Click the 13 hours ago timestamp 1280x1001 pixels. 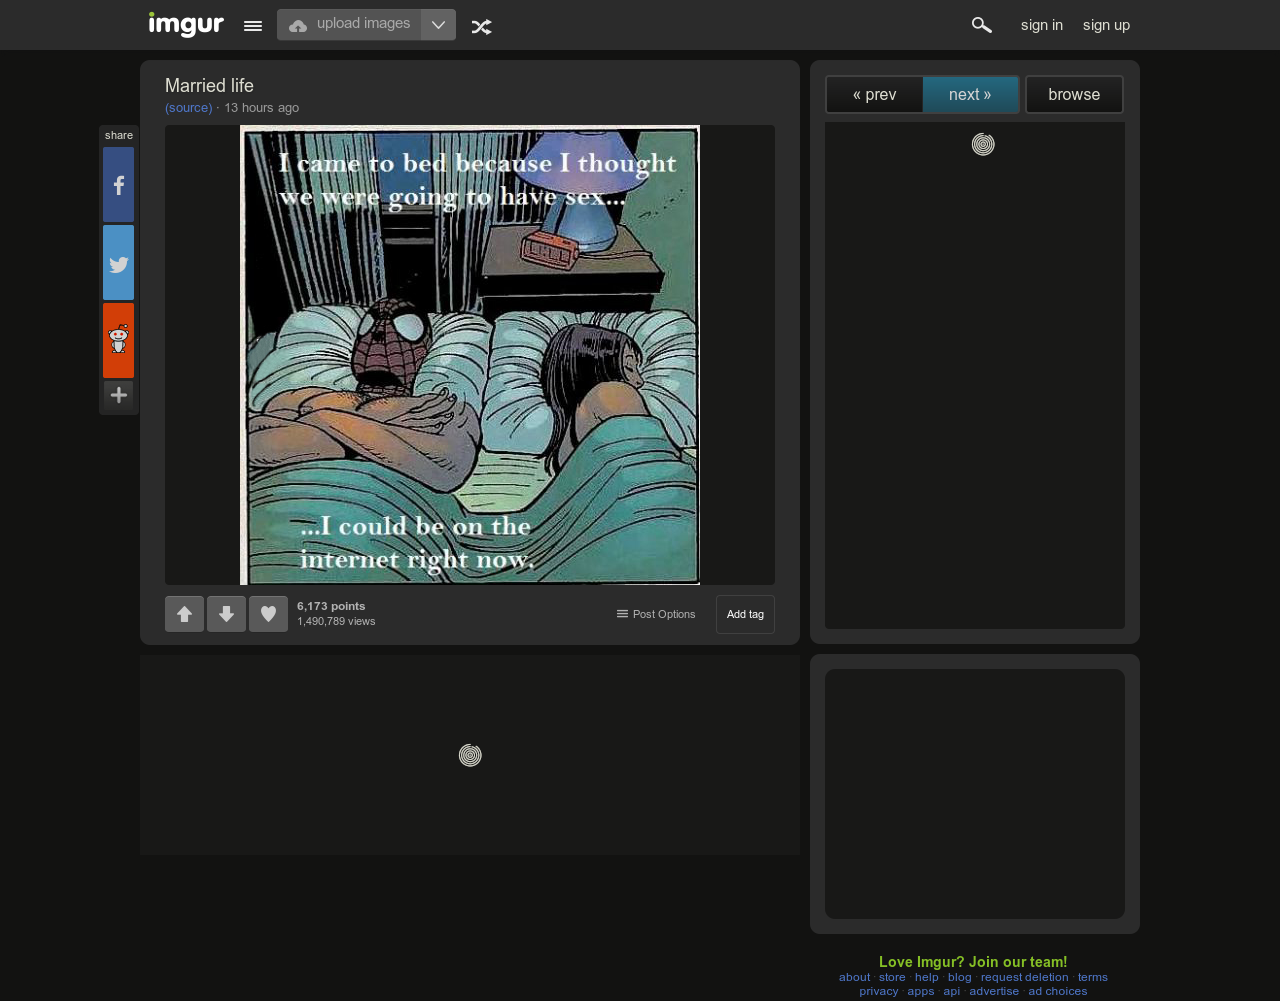click(261, 108)
